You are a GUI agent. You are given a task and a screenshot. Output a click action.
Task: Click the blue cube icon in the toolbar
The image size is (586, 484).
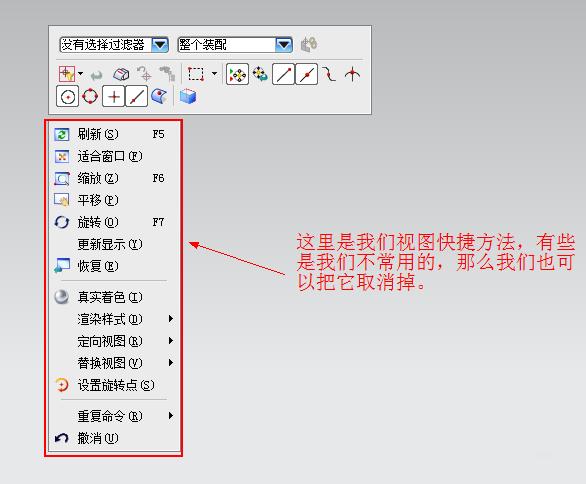tap(188, 96)
